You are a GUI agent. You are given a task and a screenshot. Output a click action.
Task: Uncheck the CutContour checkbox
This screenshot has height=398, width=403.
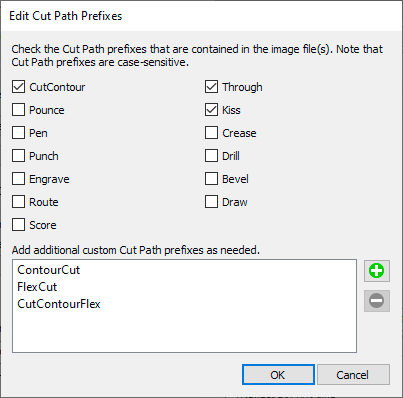(18, 87)
